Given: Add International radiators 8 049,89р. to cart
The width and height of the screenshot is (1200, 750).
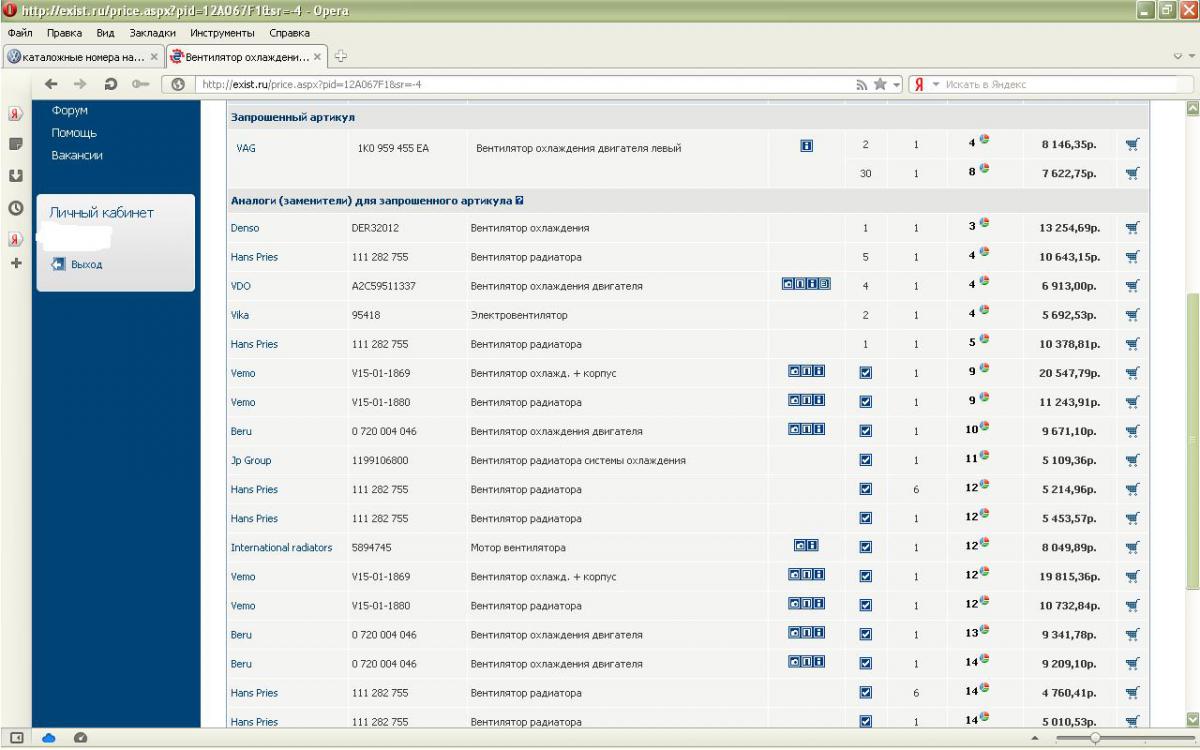Looking at the screenshot, I should pyautogui.click(x=1132, y=547).
